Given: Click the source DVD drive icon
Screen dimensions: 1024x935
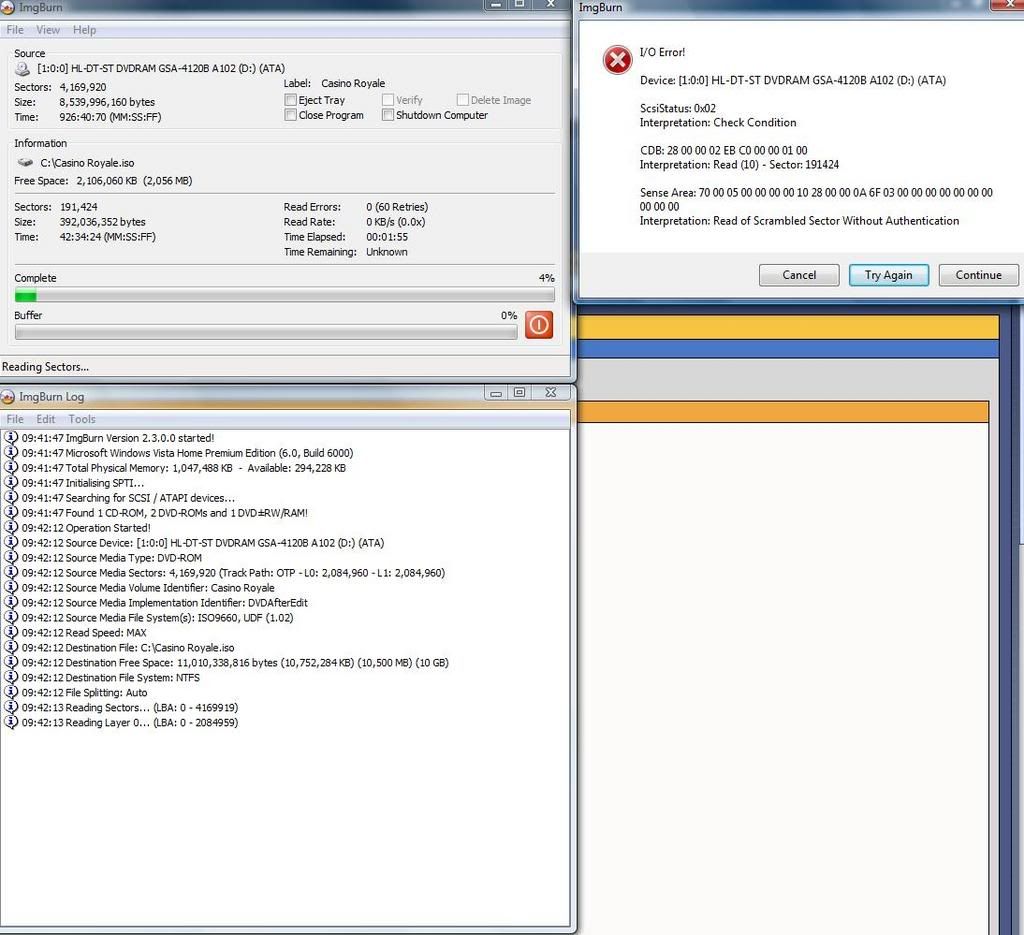Looking at the screenshot, I should click(x=23, y=69).
